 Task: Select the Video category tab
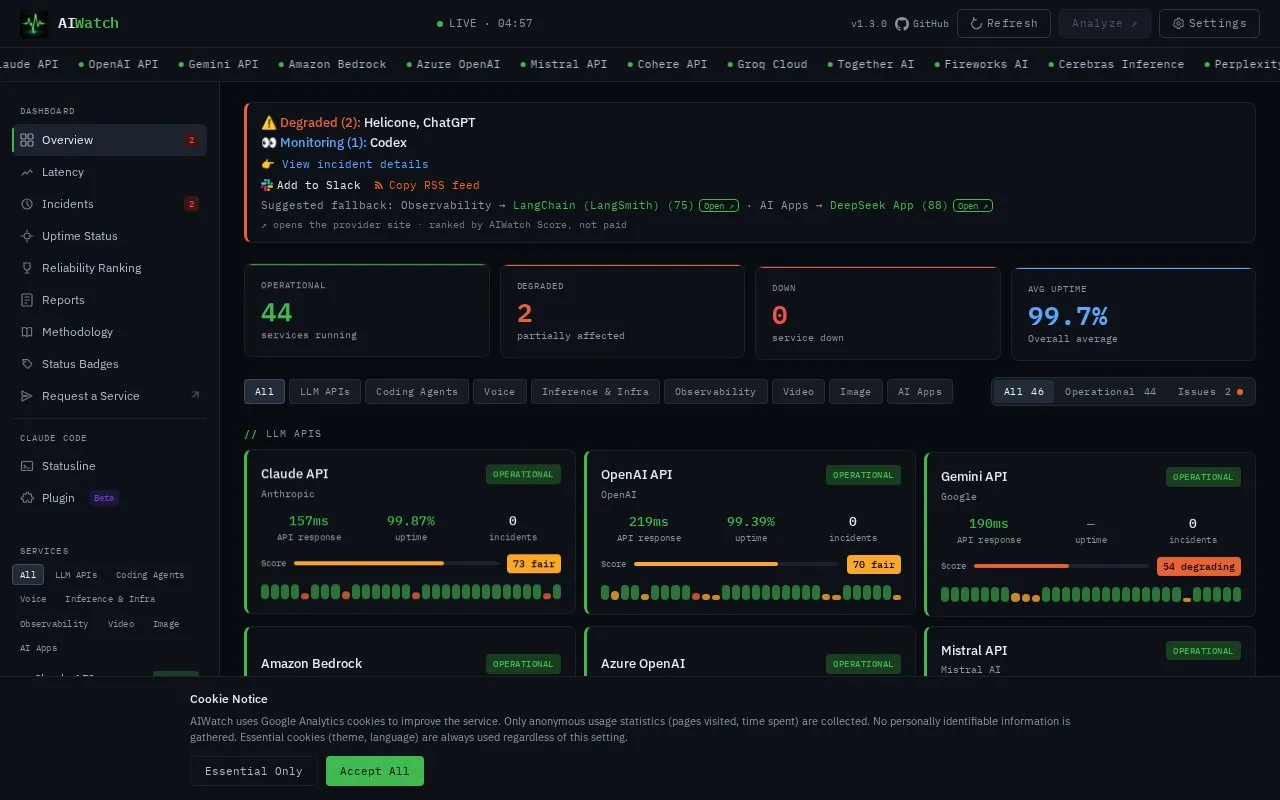pyautogui.click(x=798, y=392)
